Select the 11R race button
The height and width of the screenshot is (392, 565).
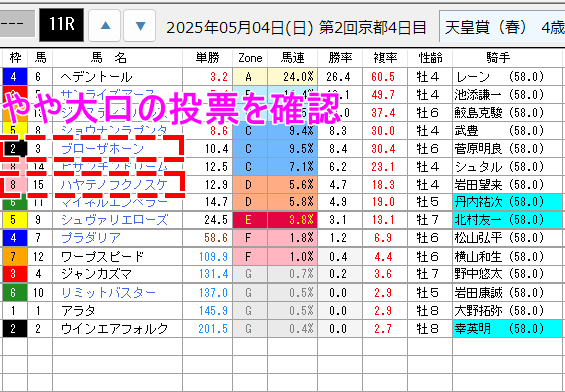pos(62,24)
